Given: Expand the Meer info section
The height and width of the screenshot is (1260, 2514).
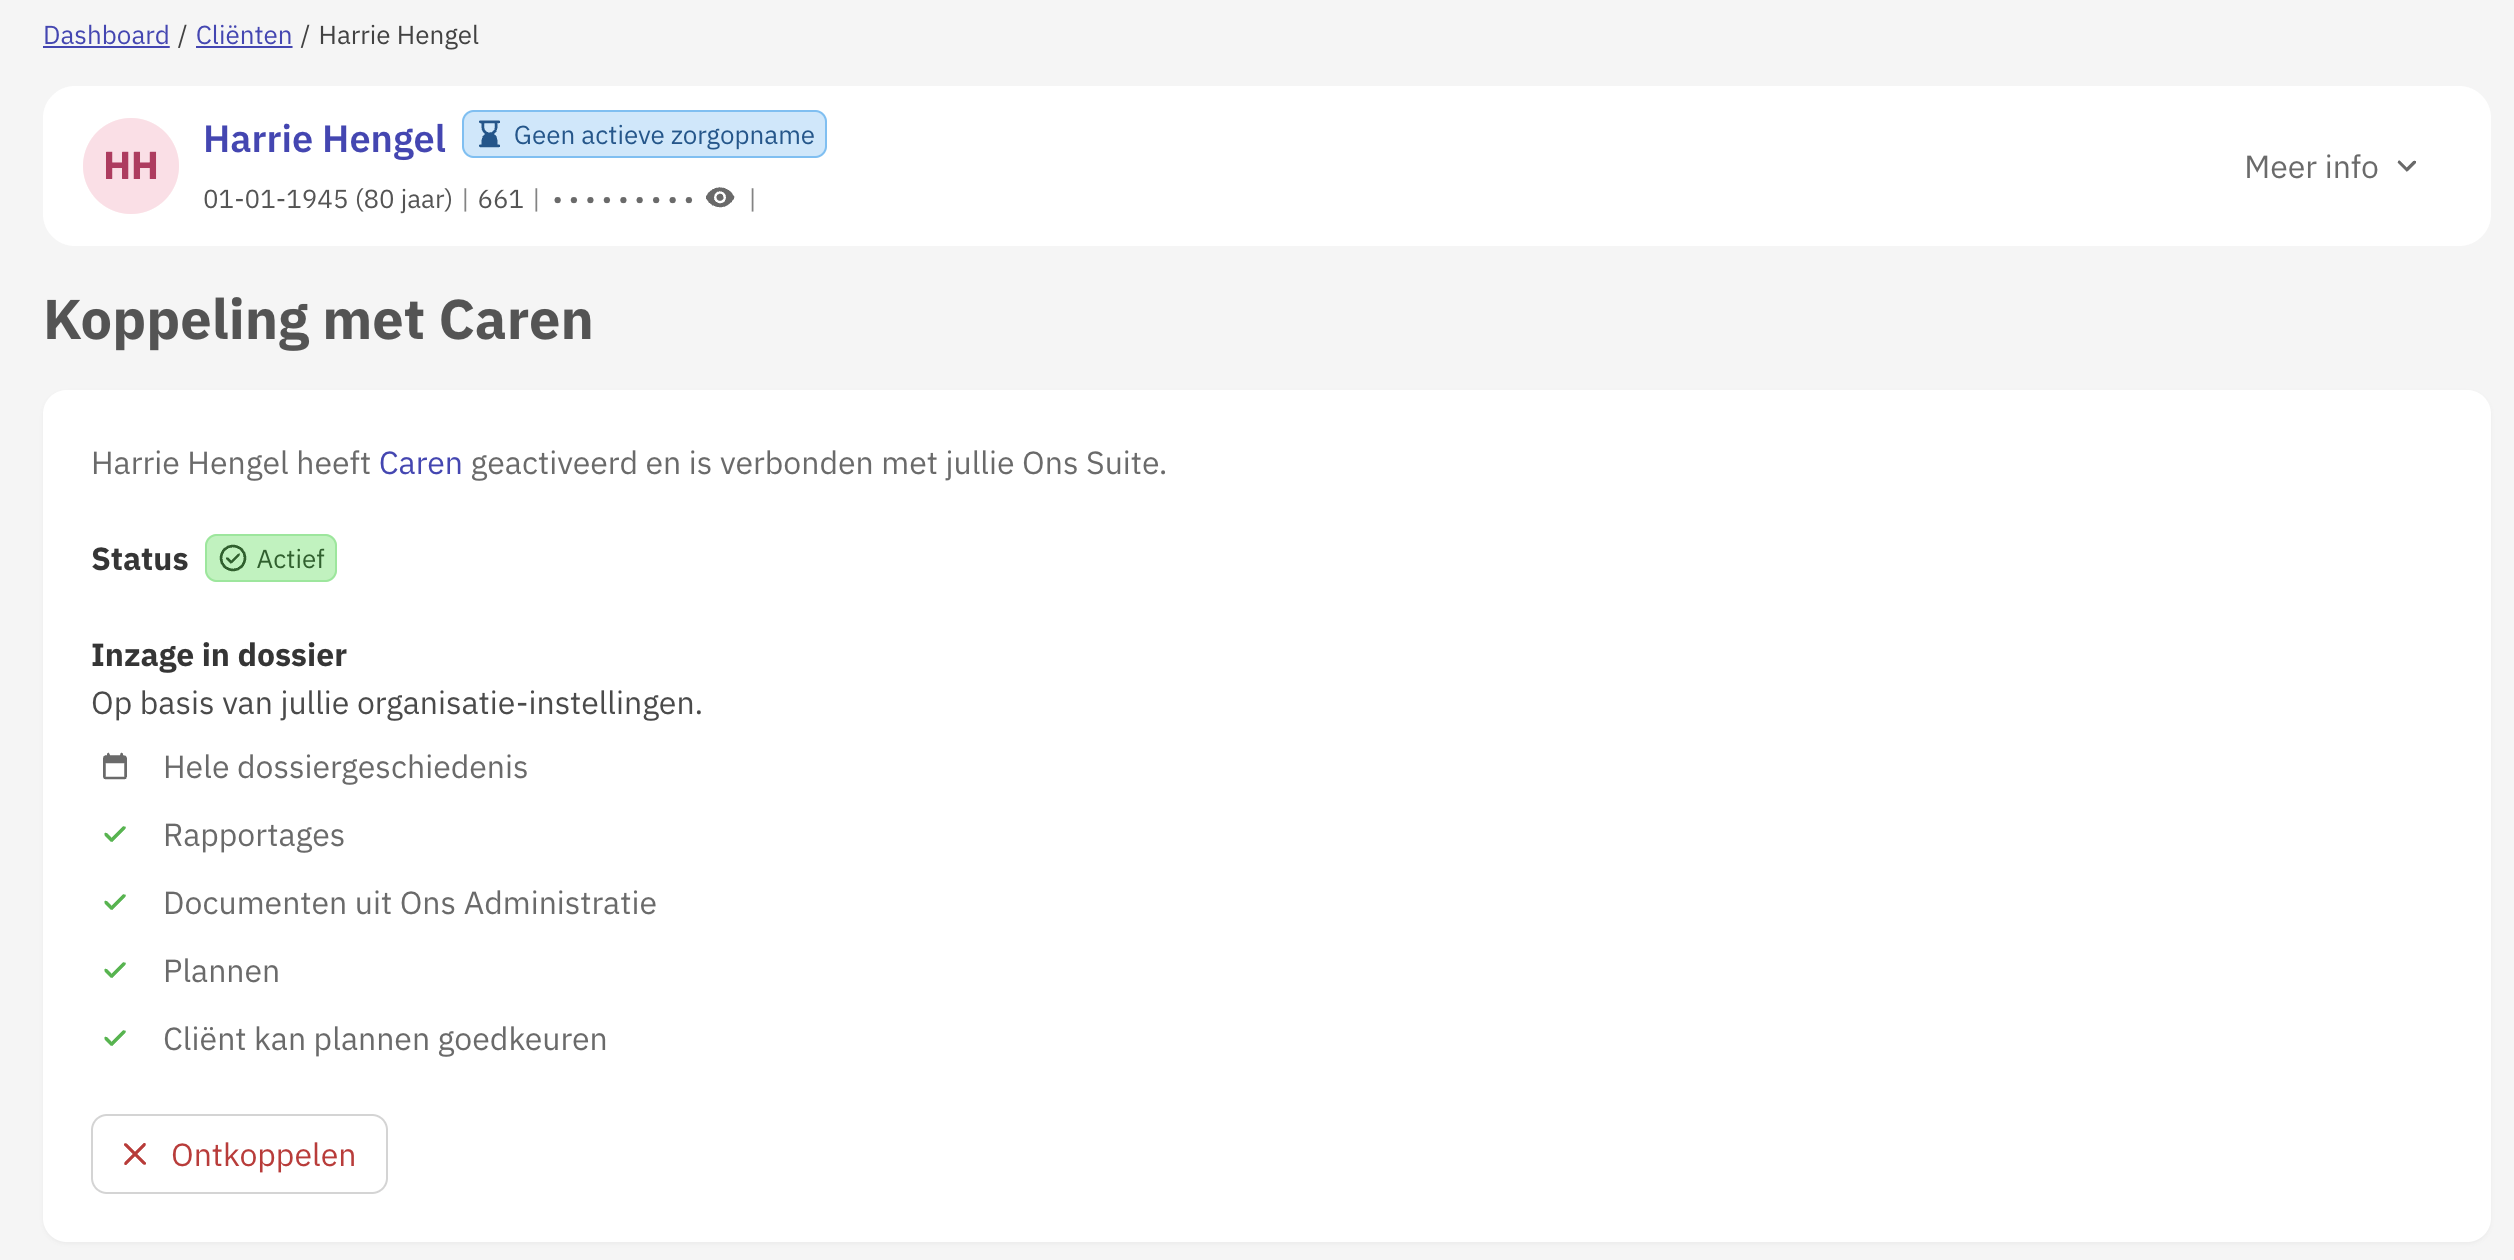Looking at the screenshot, I should tap(2330, 166).
